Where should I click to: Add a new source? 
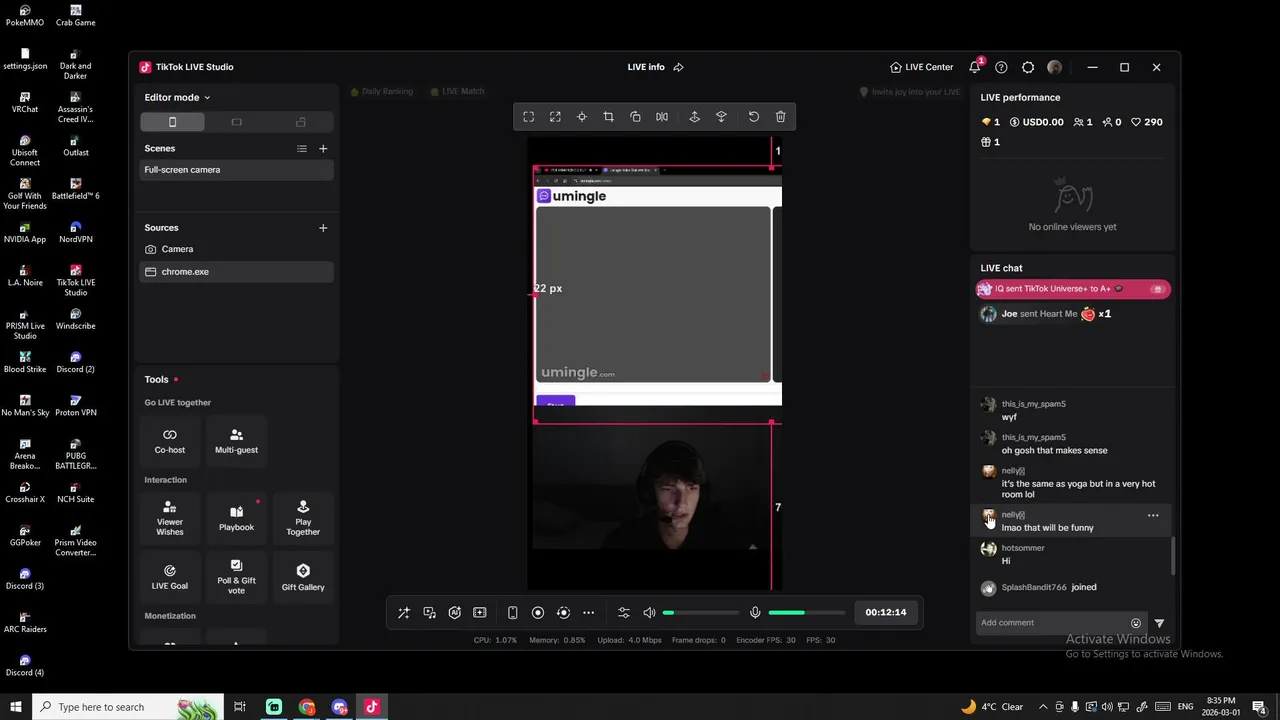323,228
